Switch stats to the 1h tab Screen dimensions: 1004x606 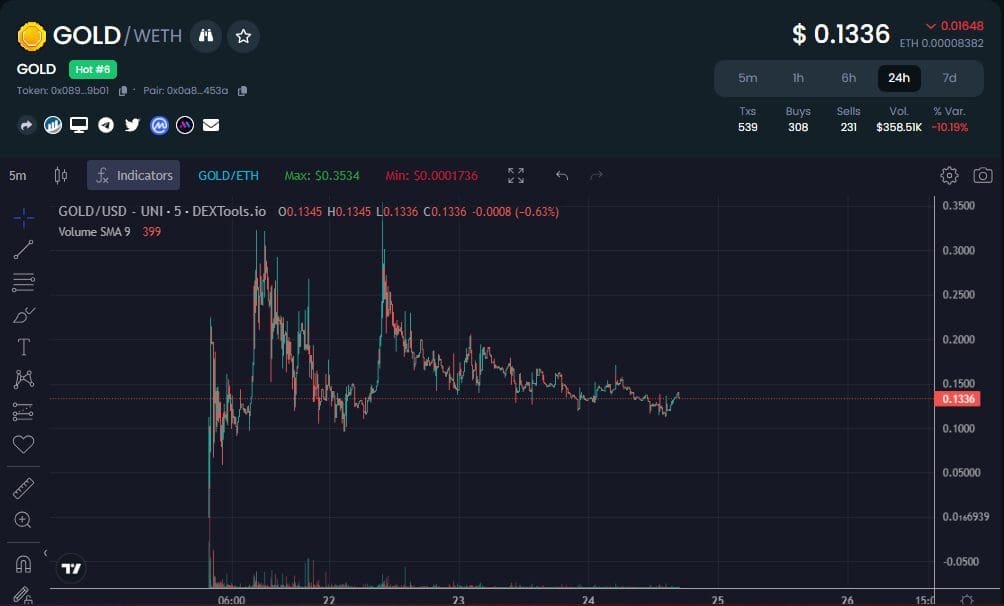pos(798,78)
